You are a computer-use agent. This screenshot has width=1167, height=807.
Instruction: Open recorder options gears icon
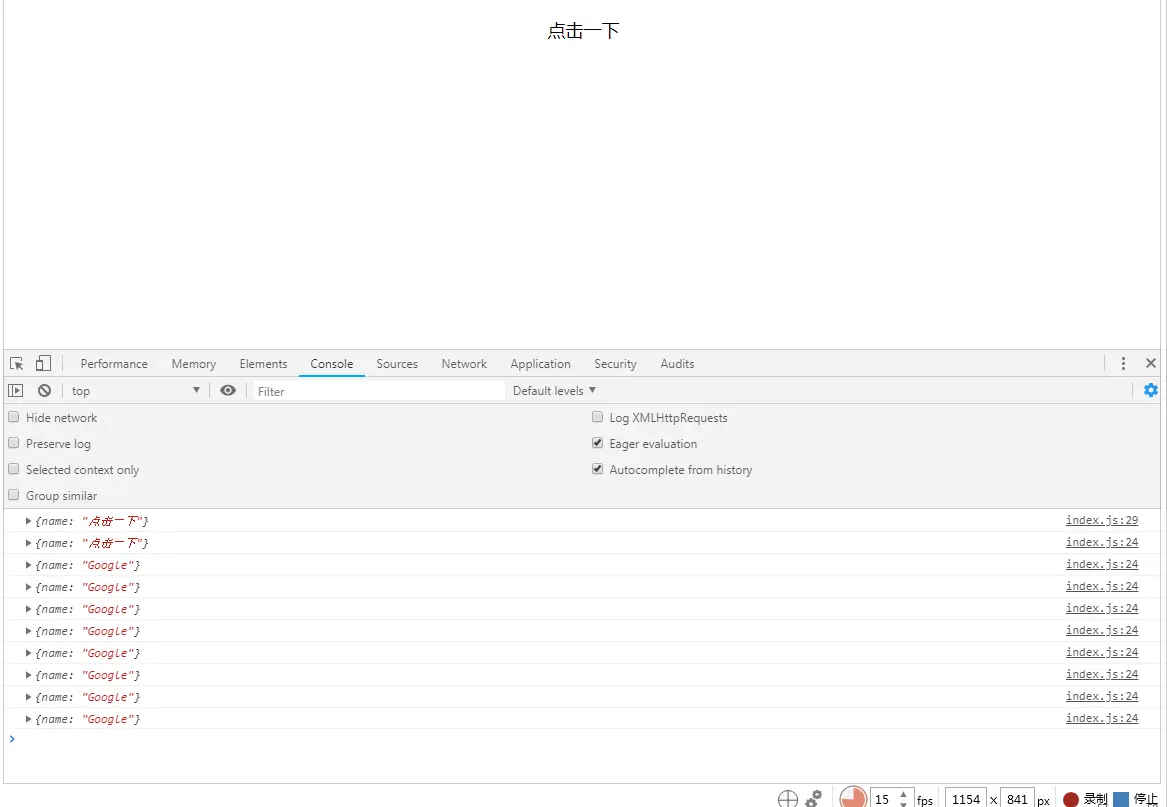tap(813, 799)
